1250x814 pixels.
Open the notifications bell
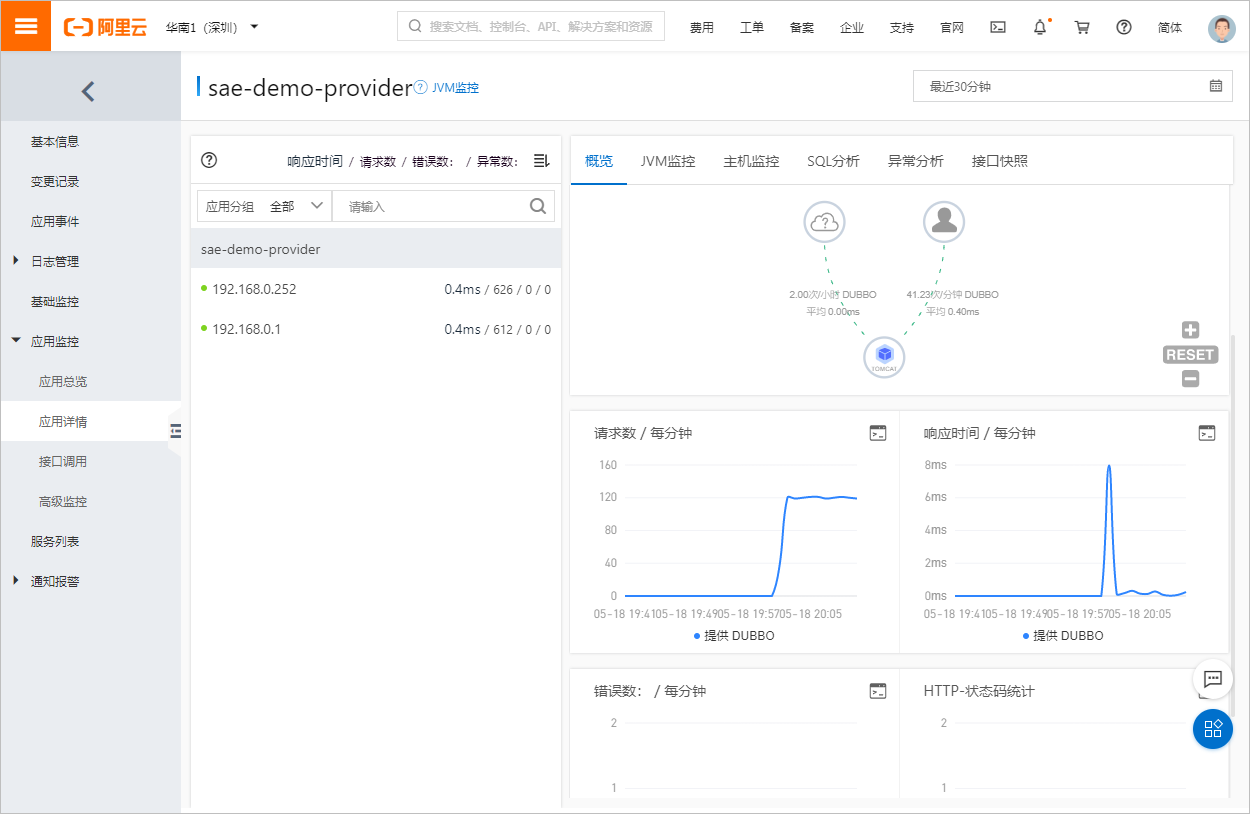tap(1040, 27)
